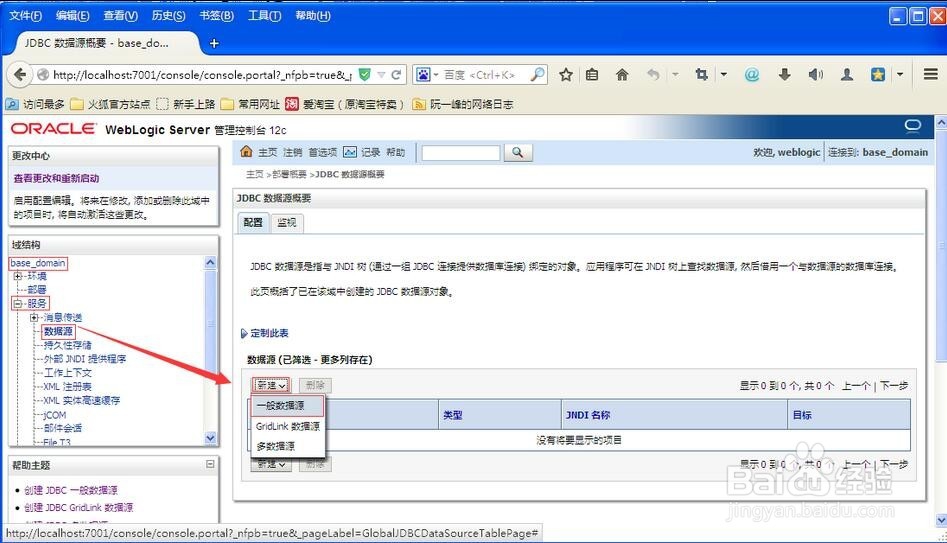Open the 文件(F) menu

[25, 16]
